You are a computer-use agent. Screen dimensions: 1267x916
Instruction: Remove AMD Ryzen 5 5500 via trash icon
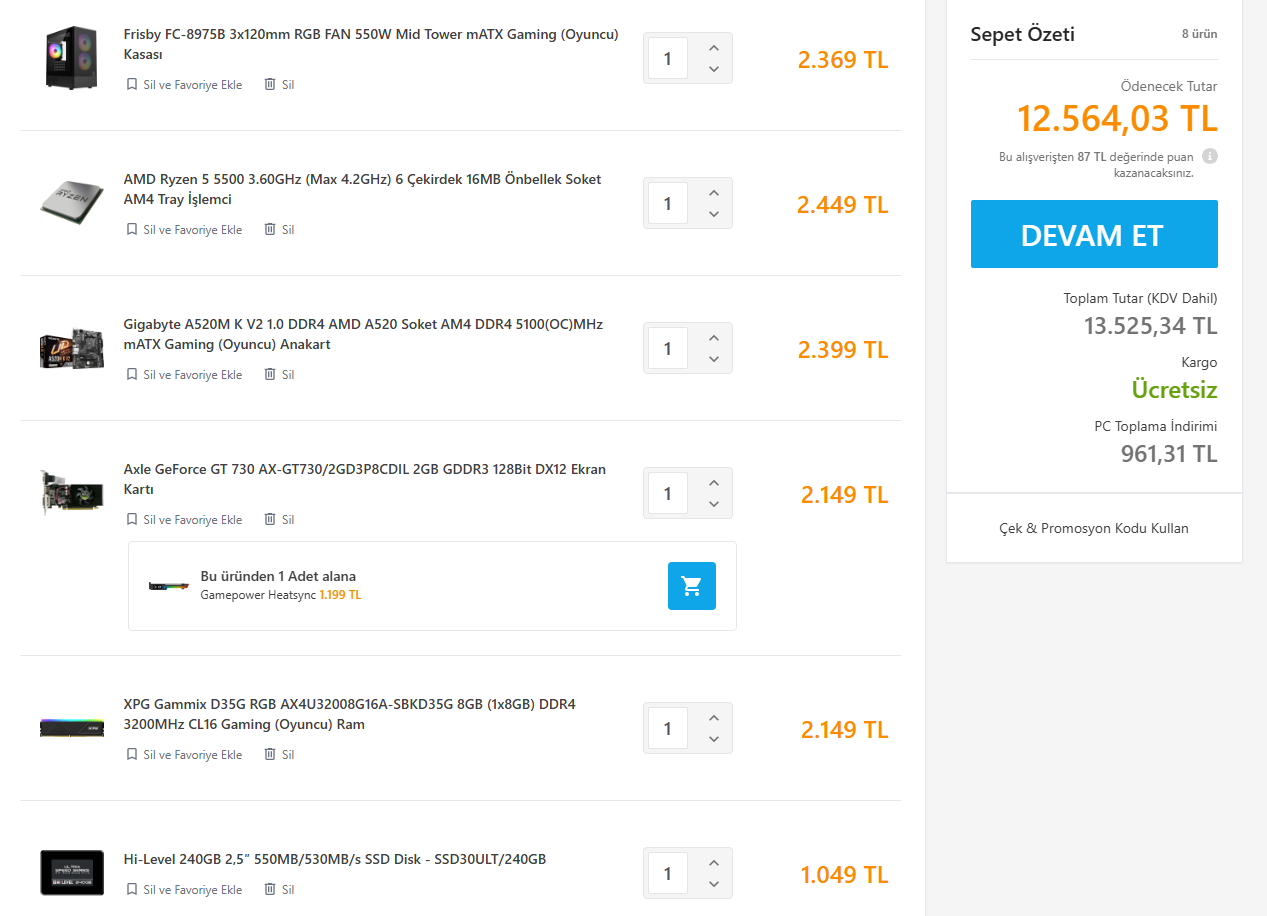click(x=269, y=230)
